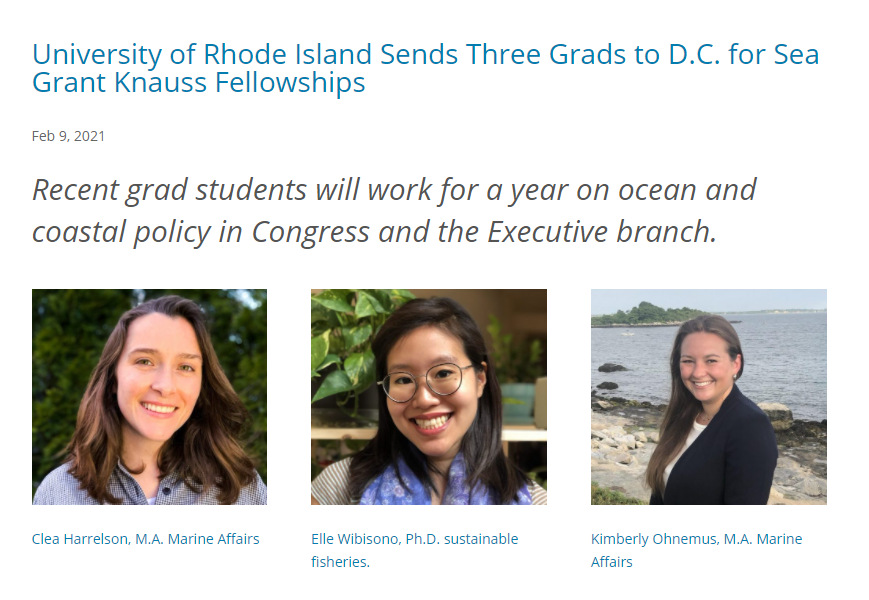
Task: Click the Clea Harrelson, M.A. Marine Affairs caption
Action: pos(145,539)
